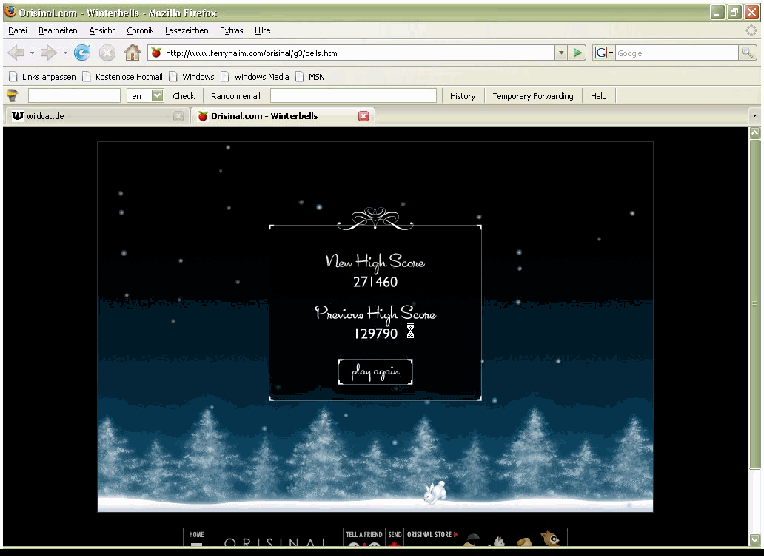
Task: Click the site favicon in the address bar
Action: (x=156, y=53)
